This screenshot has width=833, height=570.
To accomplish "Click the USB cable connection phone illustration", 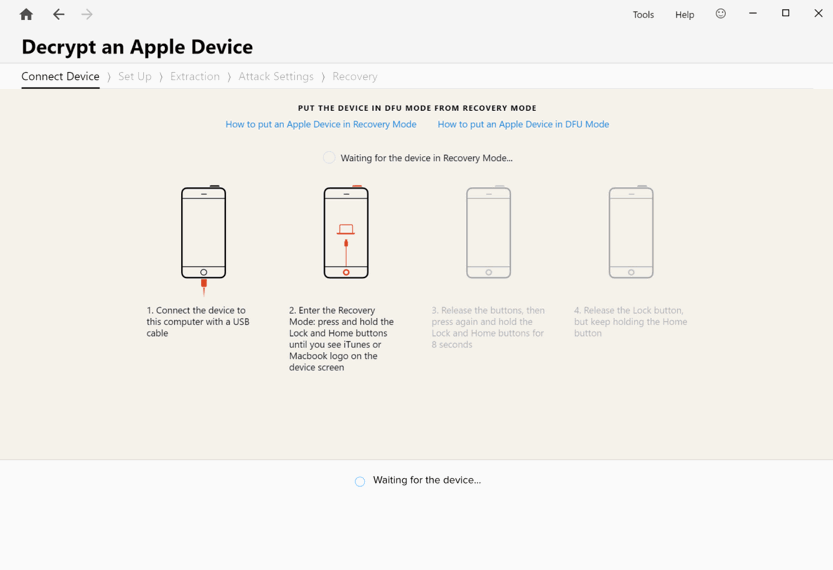I will point(203,235).
